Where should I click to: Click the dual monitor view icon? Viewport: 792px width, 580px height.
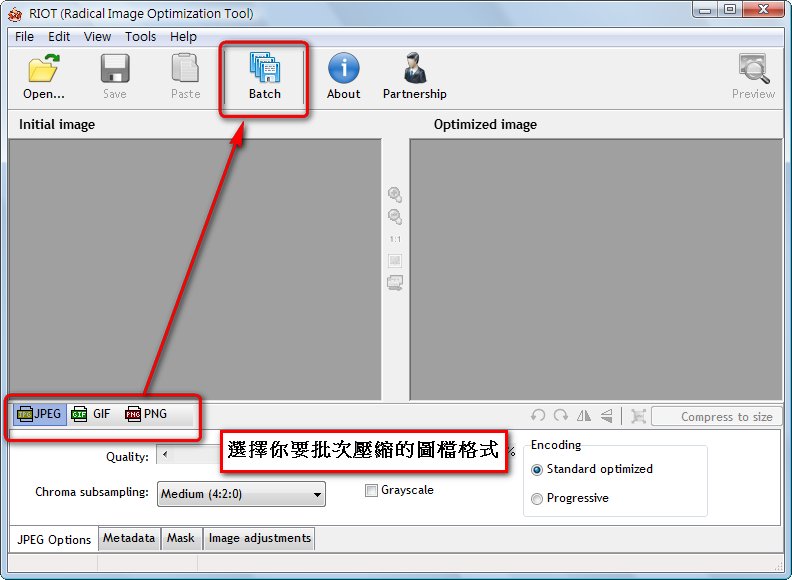click(395, 283)
